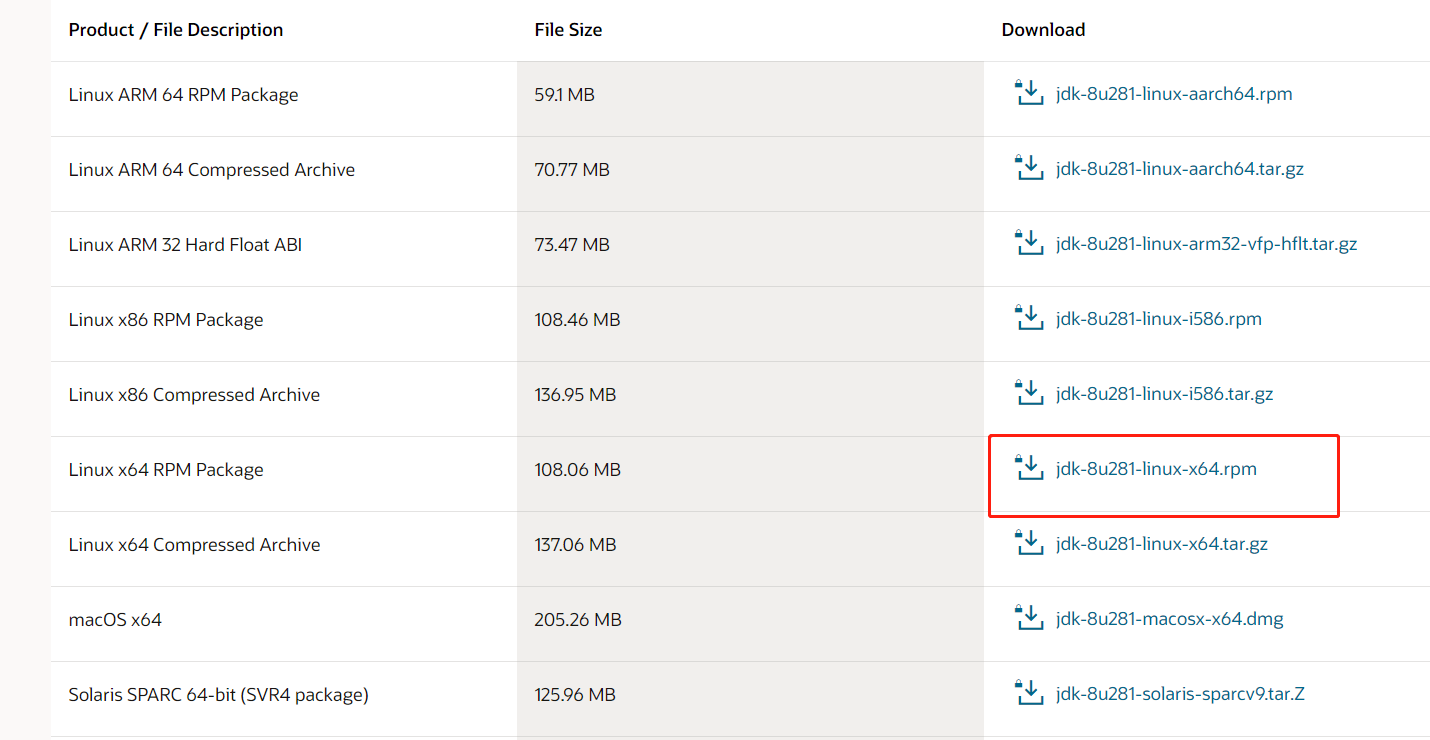Click download icon beside jdk-8u281-macosx-x64.dmg
This screenshot has height=740, width=1430.
click(1028, 618)
